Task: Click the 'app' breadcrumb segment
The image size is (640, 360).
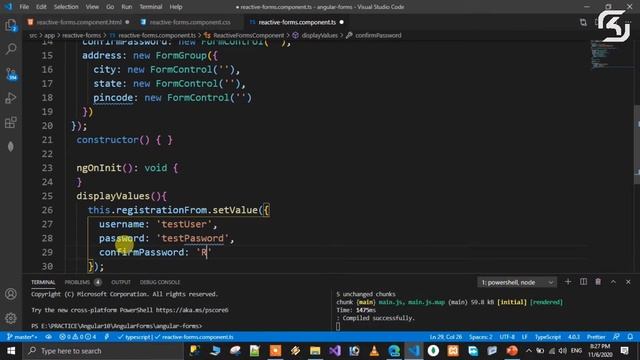Action: [x=49, y=36]
